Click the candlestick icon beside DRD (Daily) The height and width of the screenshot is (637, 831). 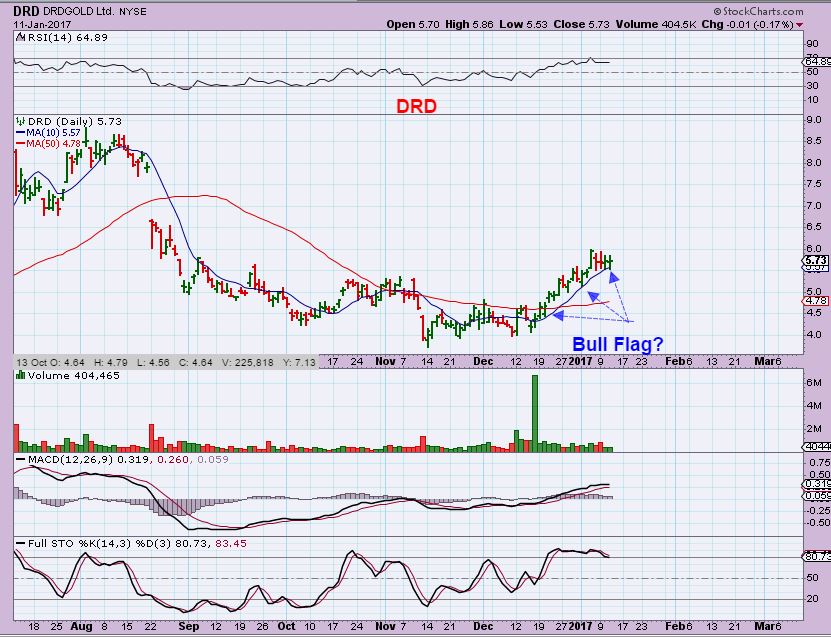21,121
